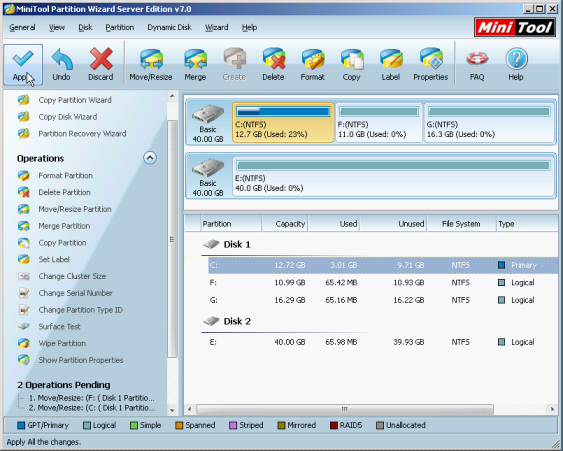563x451 pixels.
Task: Click Disk 2 header in list
Action: (x=227, y=321)
